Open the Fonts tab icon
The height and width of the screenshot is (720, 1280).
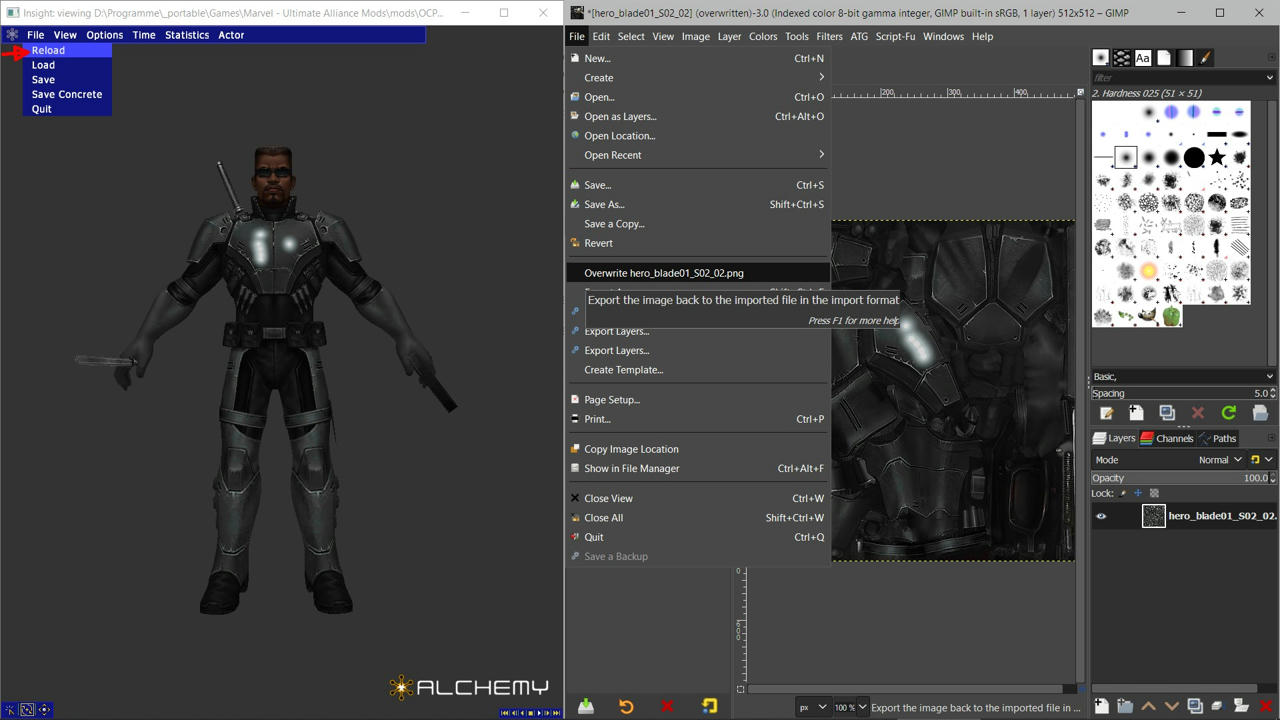coord(1143,58)
